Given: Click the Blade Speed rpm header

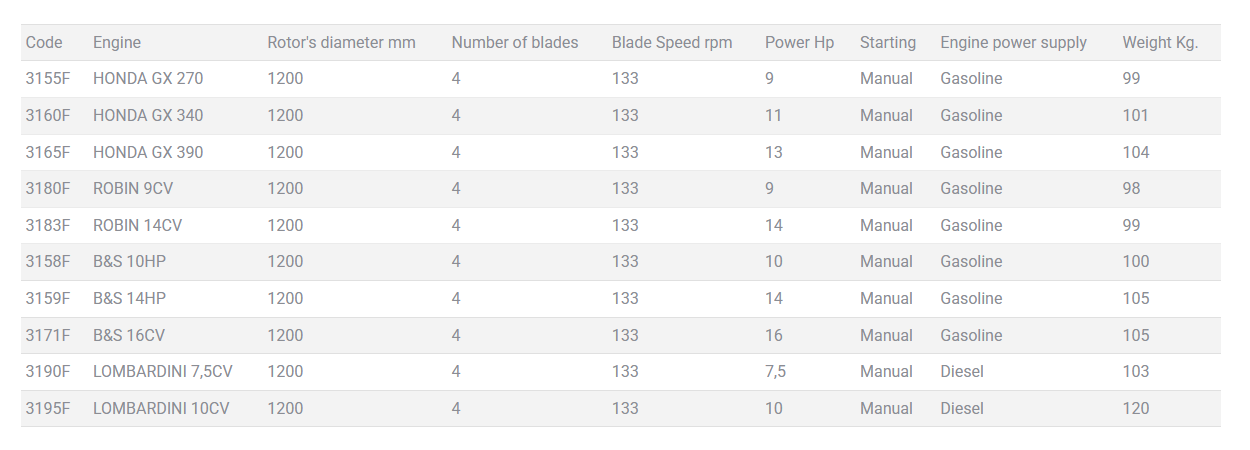Looking at the screenshot, I should coord(672,42).
